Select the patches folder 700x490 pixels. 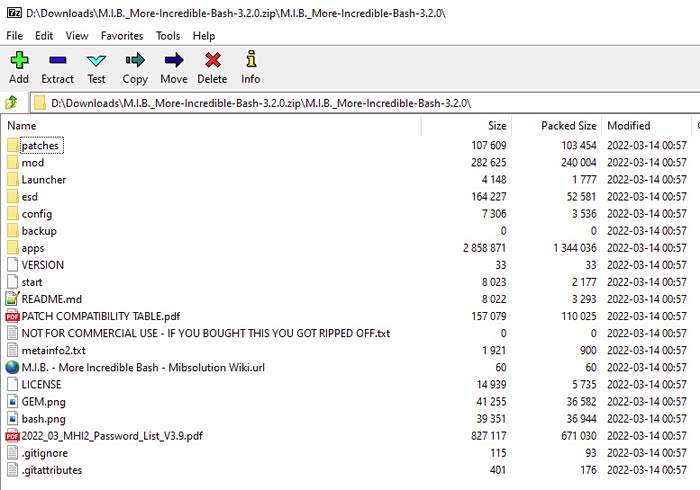click(40, 146)
